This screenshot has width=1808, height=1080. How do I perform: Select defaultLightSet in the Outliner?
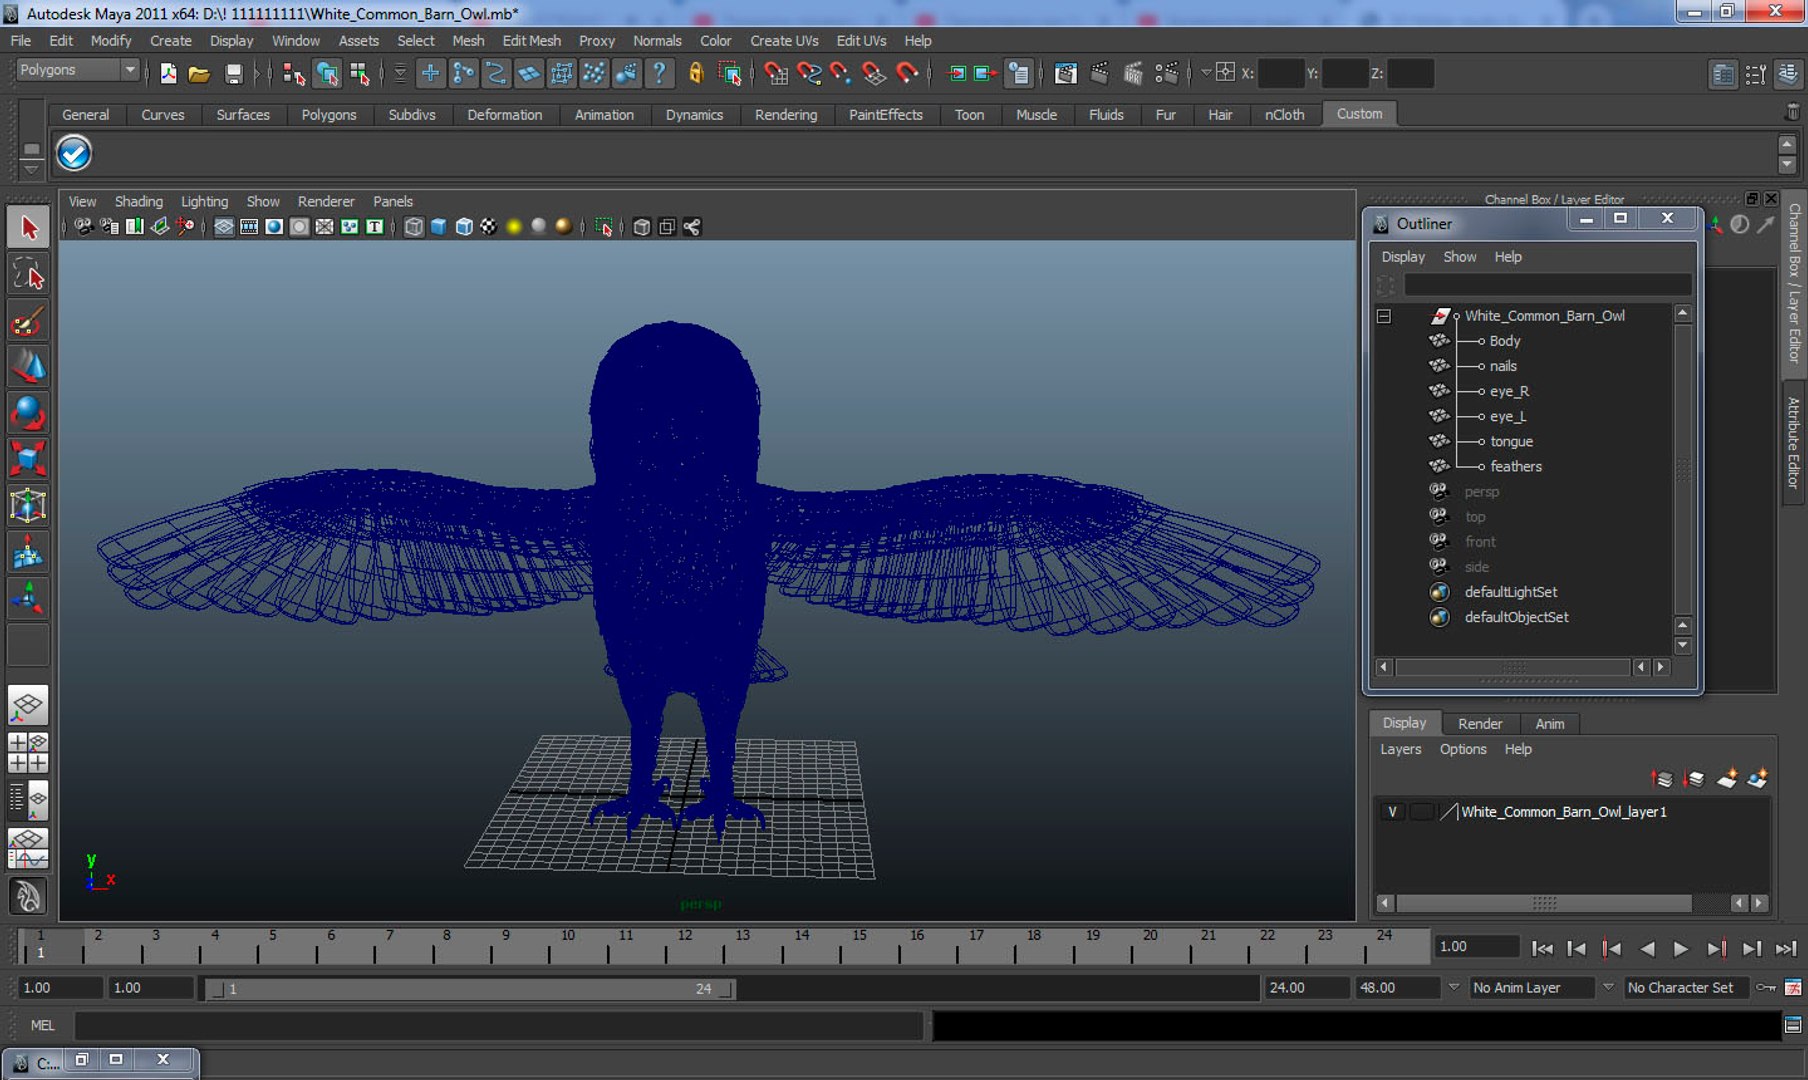pyautogui.click(x=1510, y=592)
